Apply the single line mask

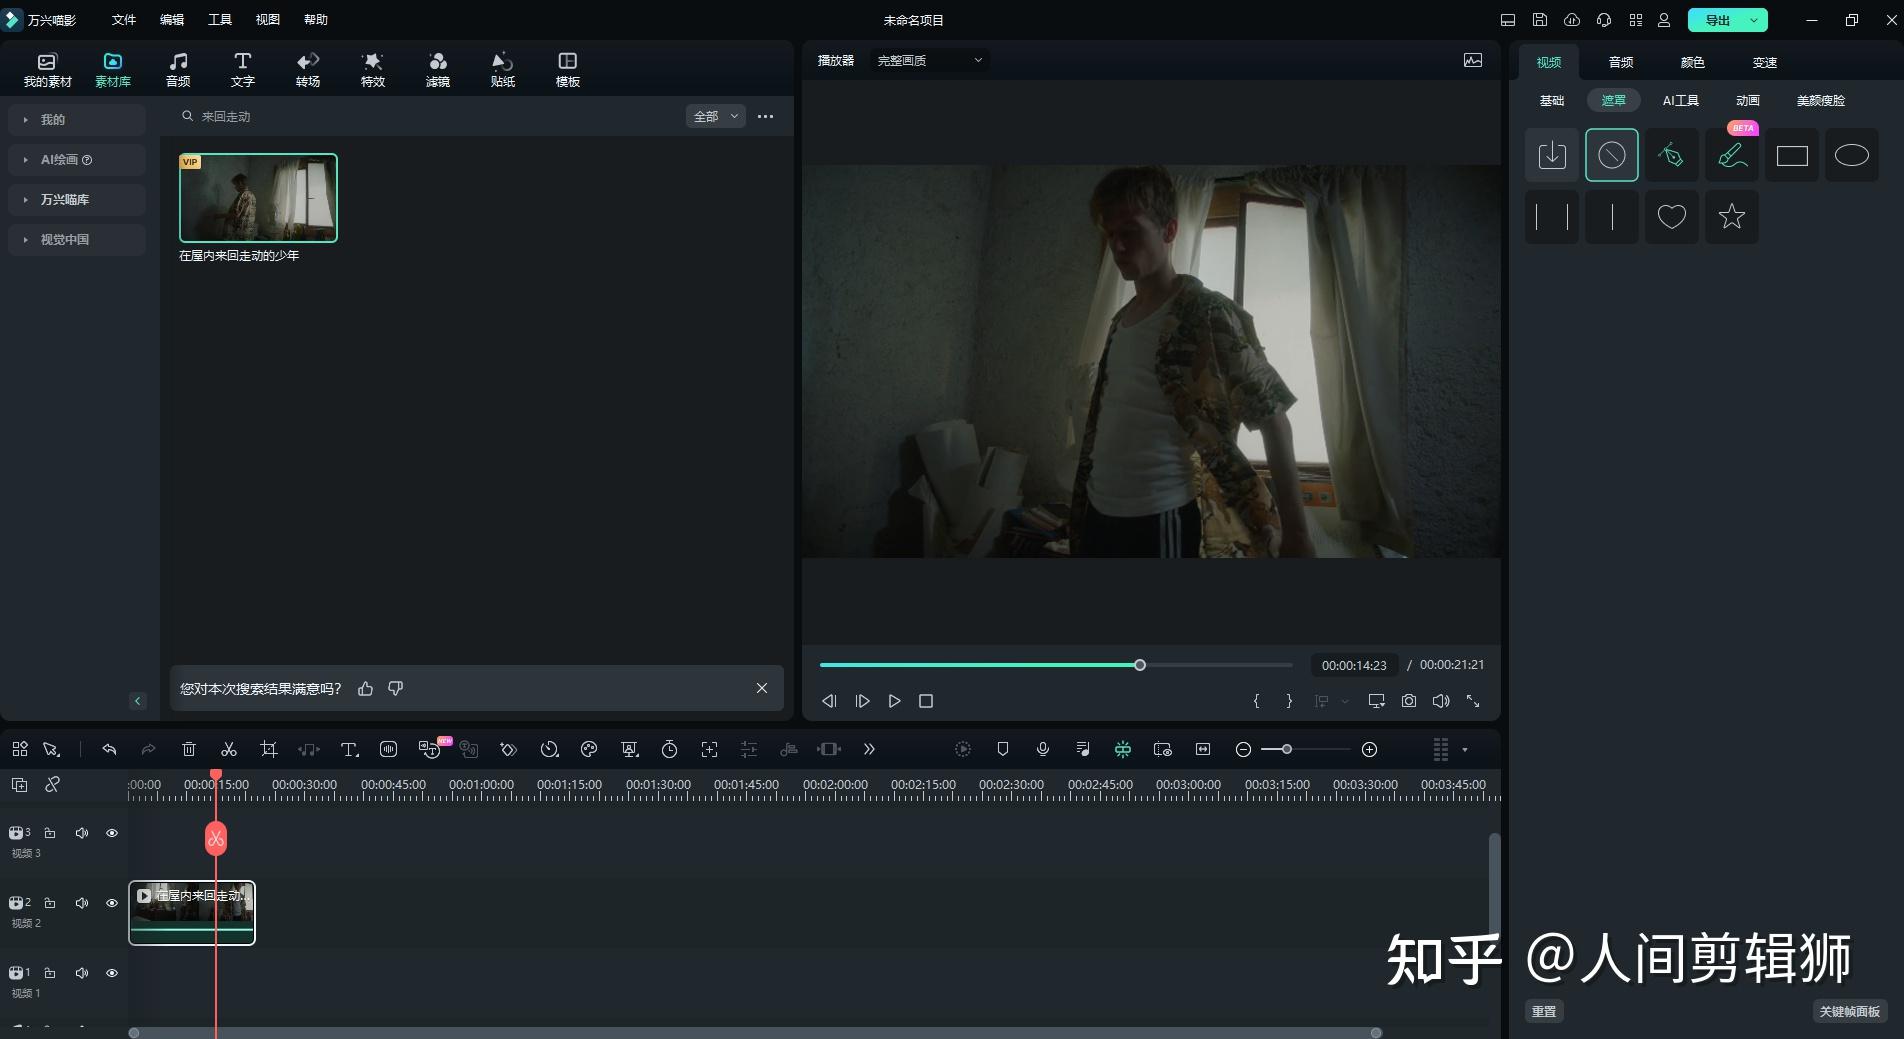(x=1612, y=217)
